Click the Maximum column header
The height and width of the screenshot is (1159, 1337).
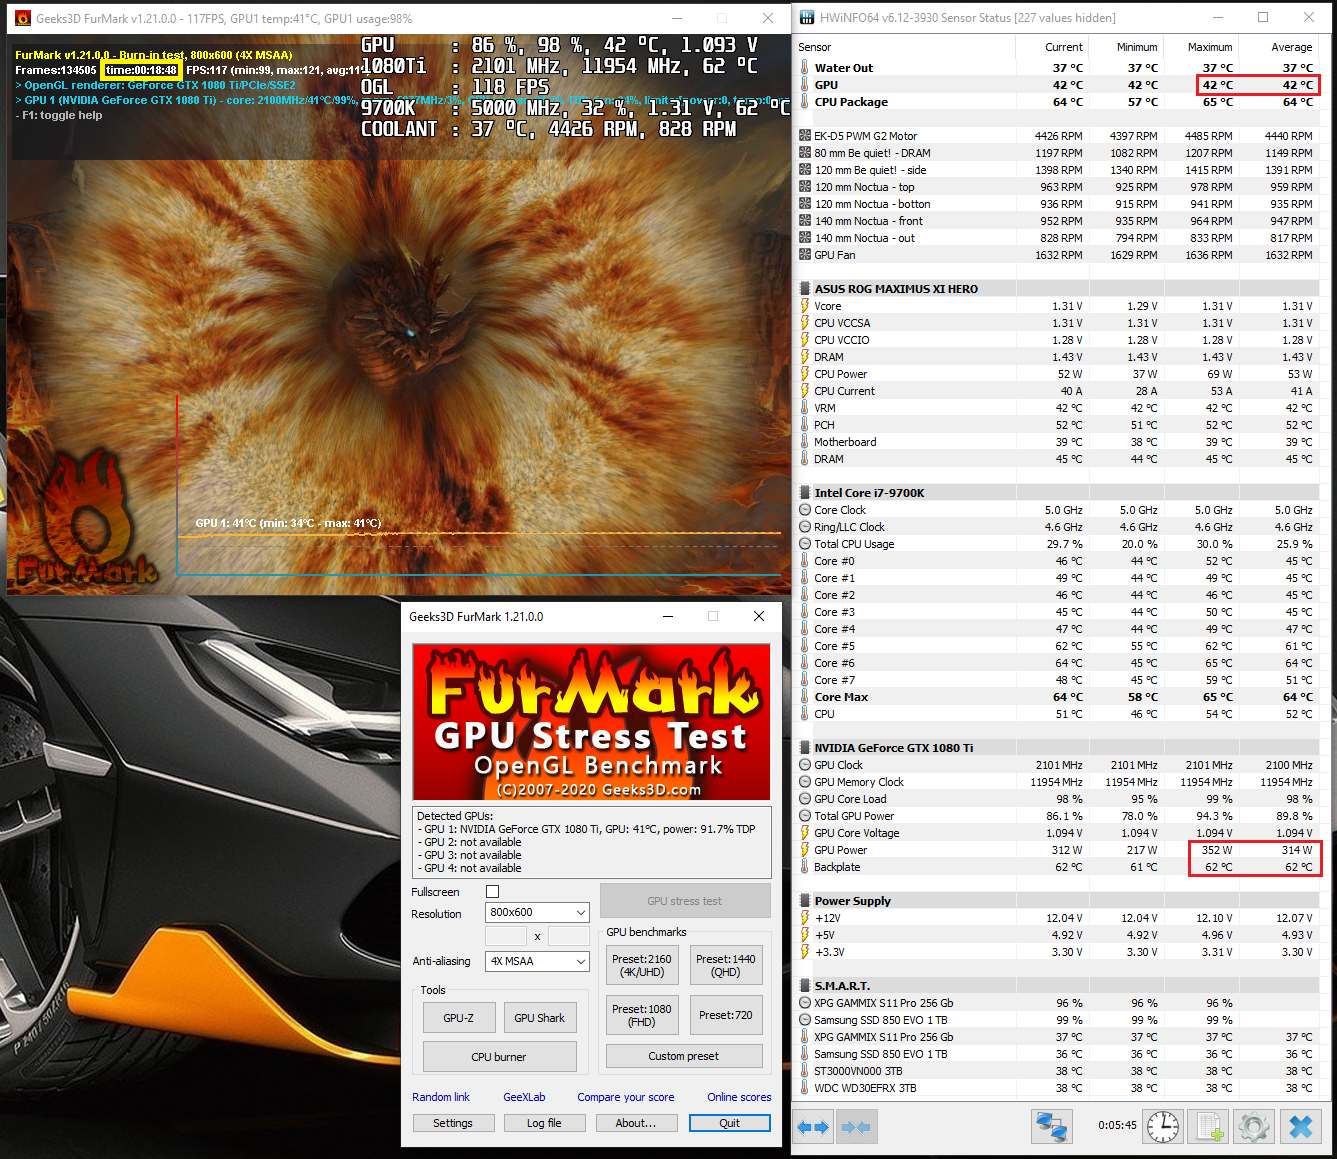1201,47
